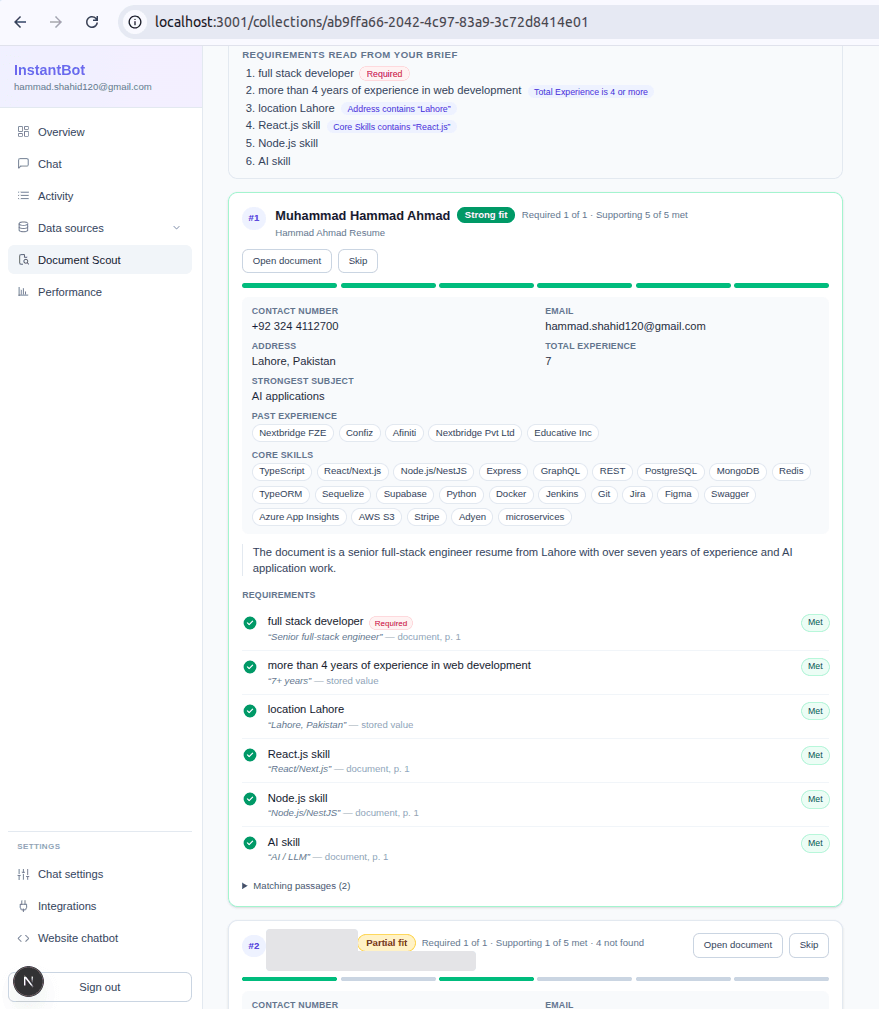This screenshot has height=1009, width=879.
Task: Click the browser address bar URL
Action: coord(371,22)
